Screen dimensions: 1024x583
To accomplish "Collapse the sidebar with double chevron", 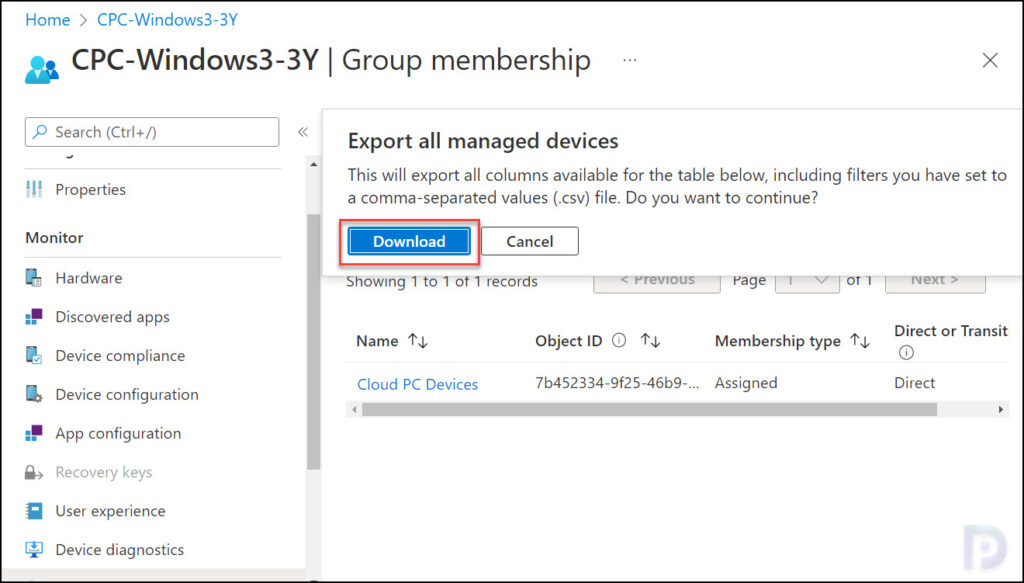I will [303, 132].
